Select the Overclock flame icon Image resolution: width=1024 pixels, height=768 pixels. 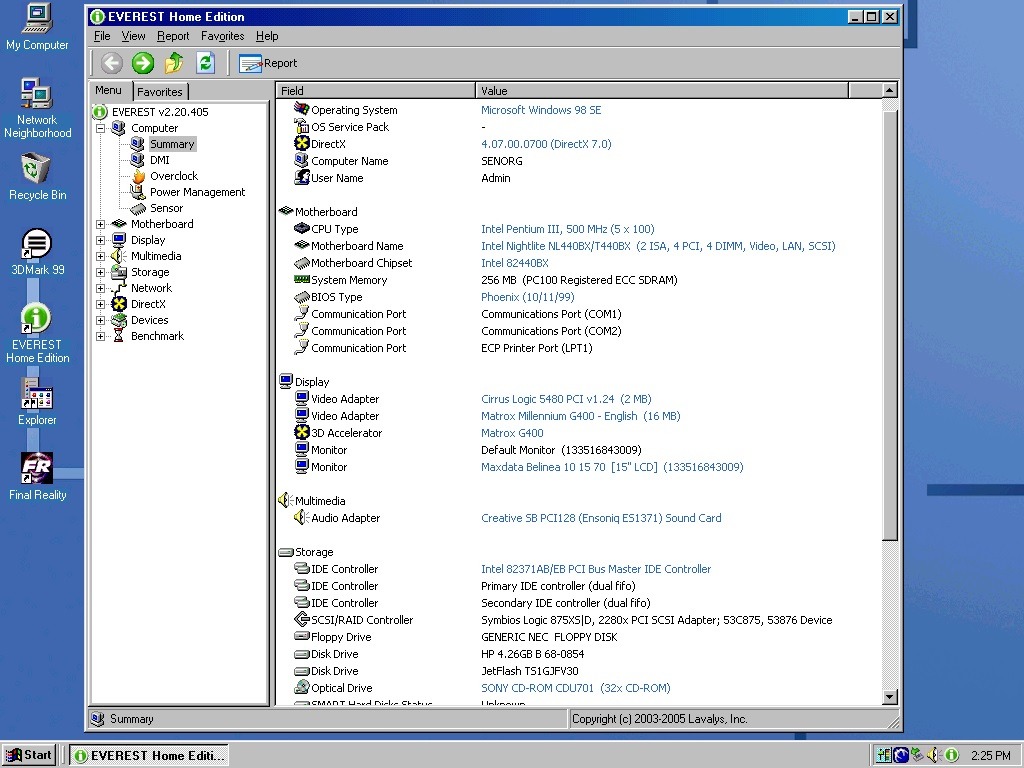(138, 176)
